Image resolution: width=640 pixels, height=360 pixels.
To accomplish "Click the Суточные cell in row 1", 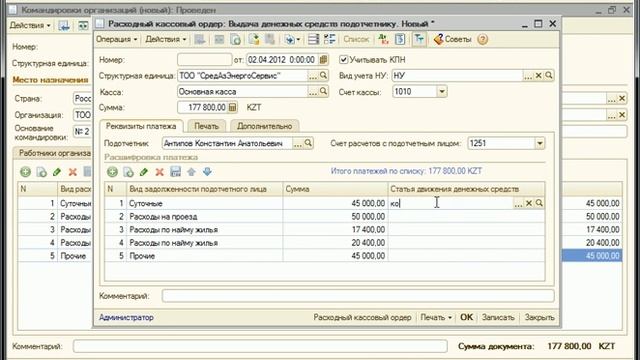I will point(204,203).
